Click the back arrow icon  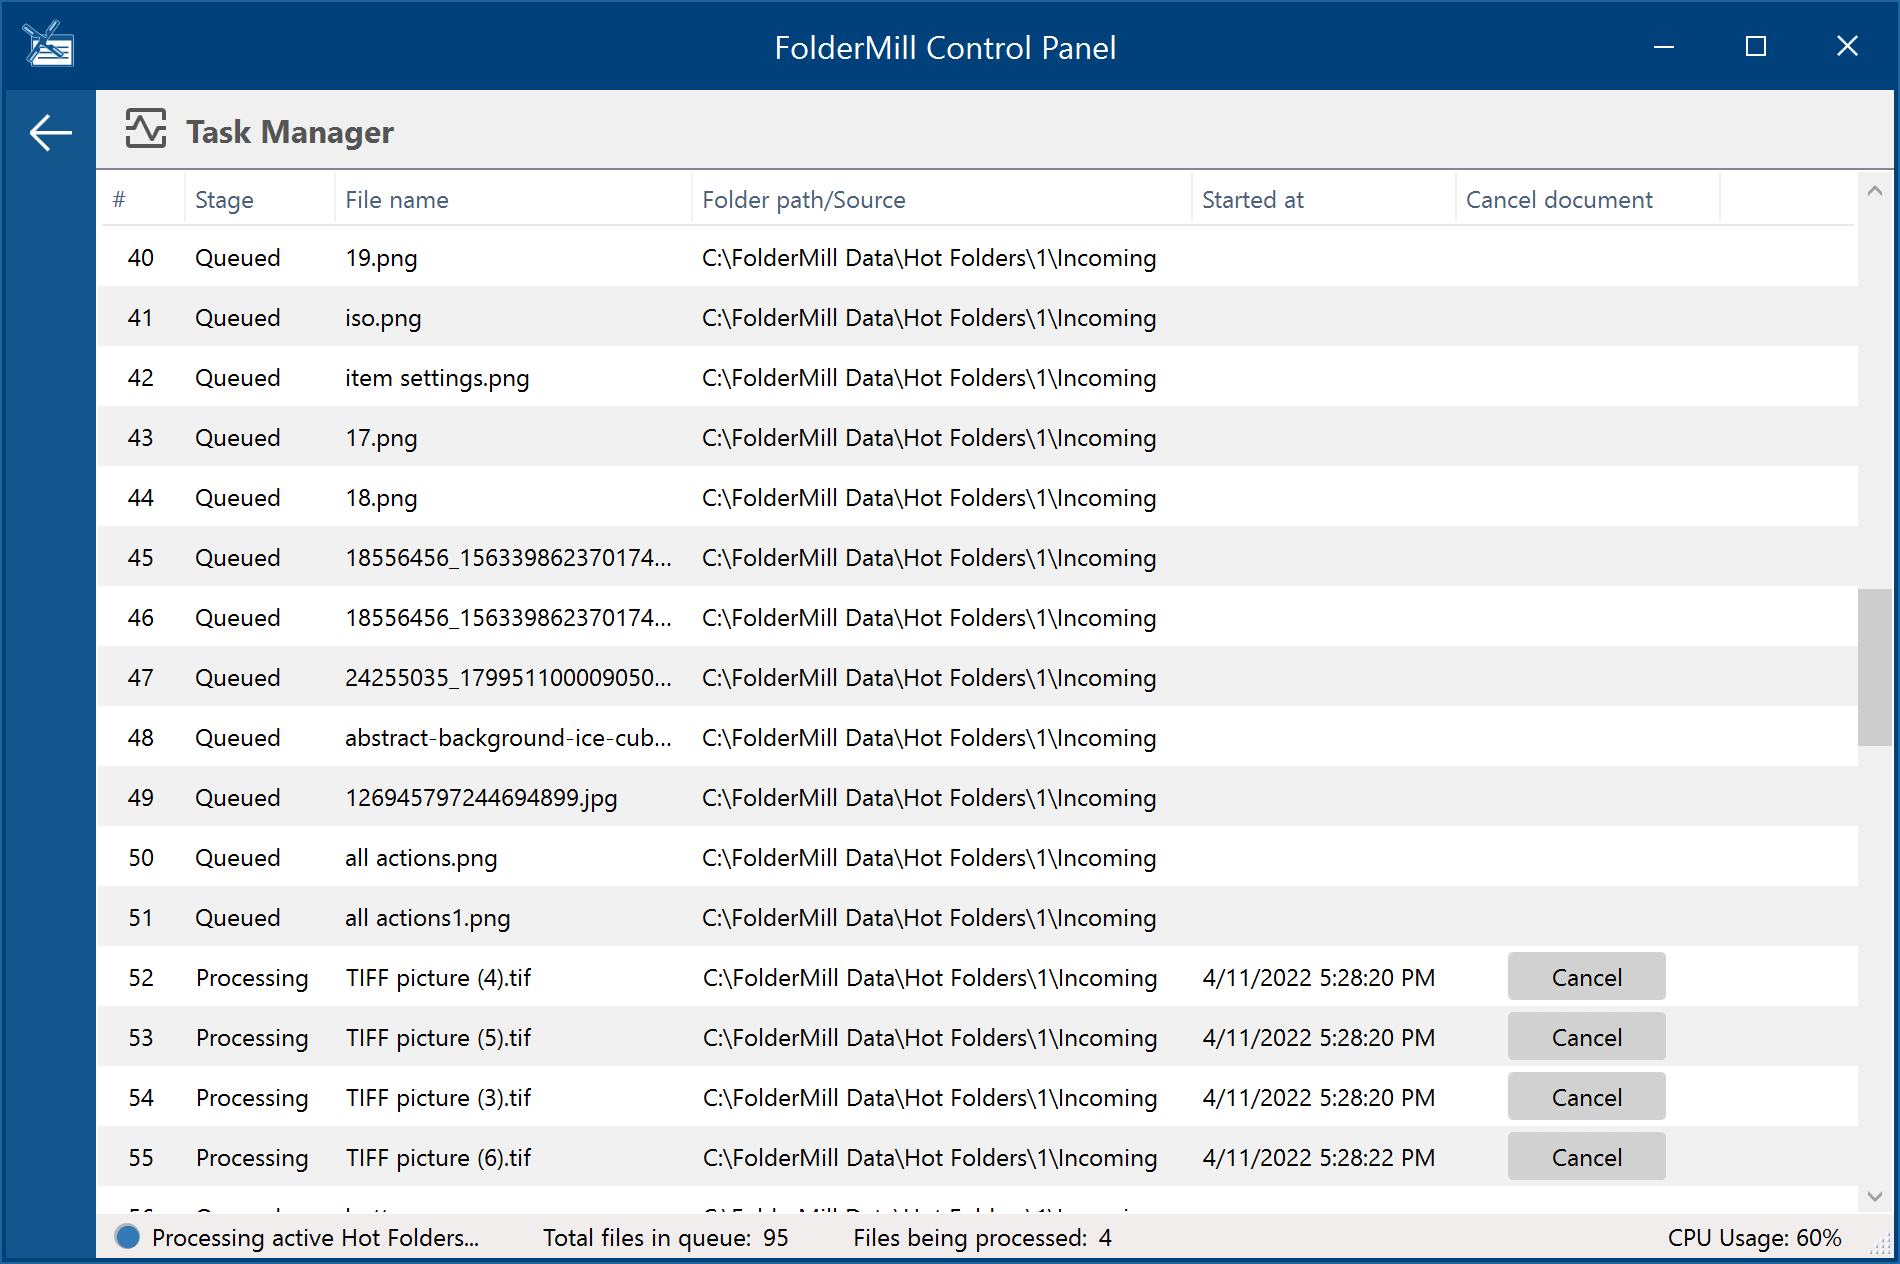(50, 132)
